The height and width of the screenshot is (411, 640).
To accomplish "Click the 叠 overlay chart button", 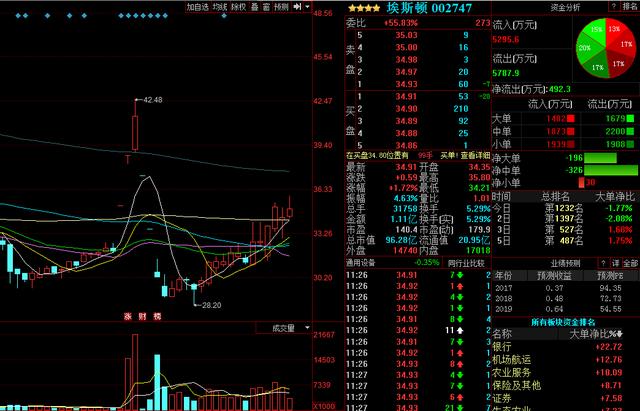I will (255, 7).
